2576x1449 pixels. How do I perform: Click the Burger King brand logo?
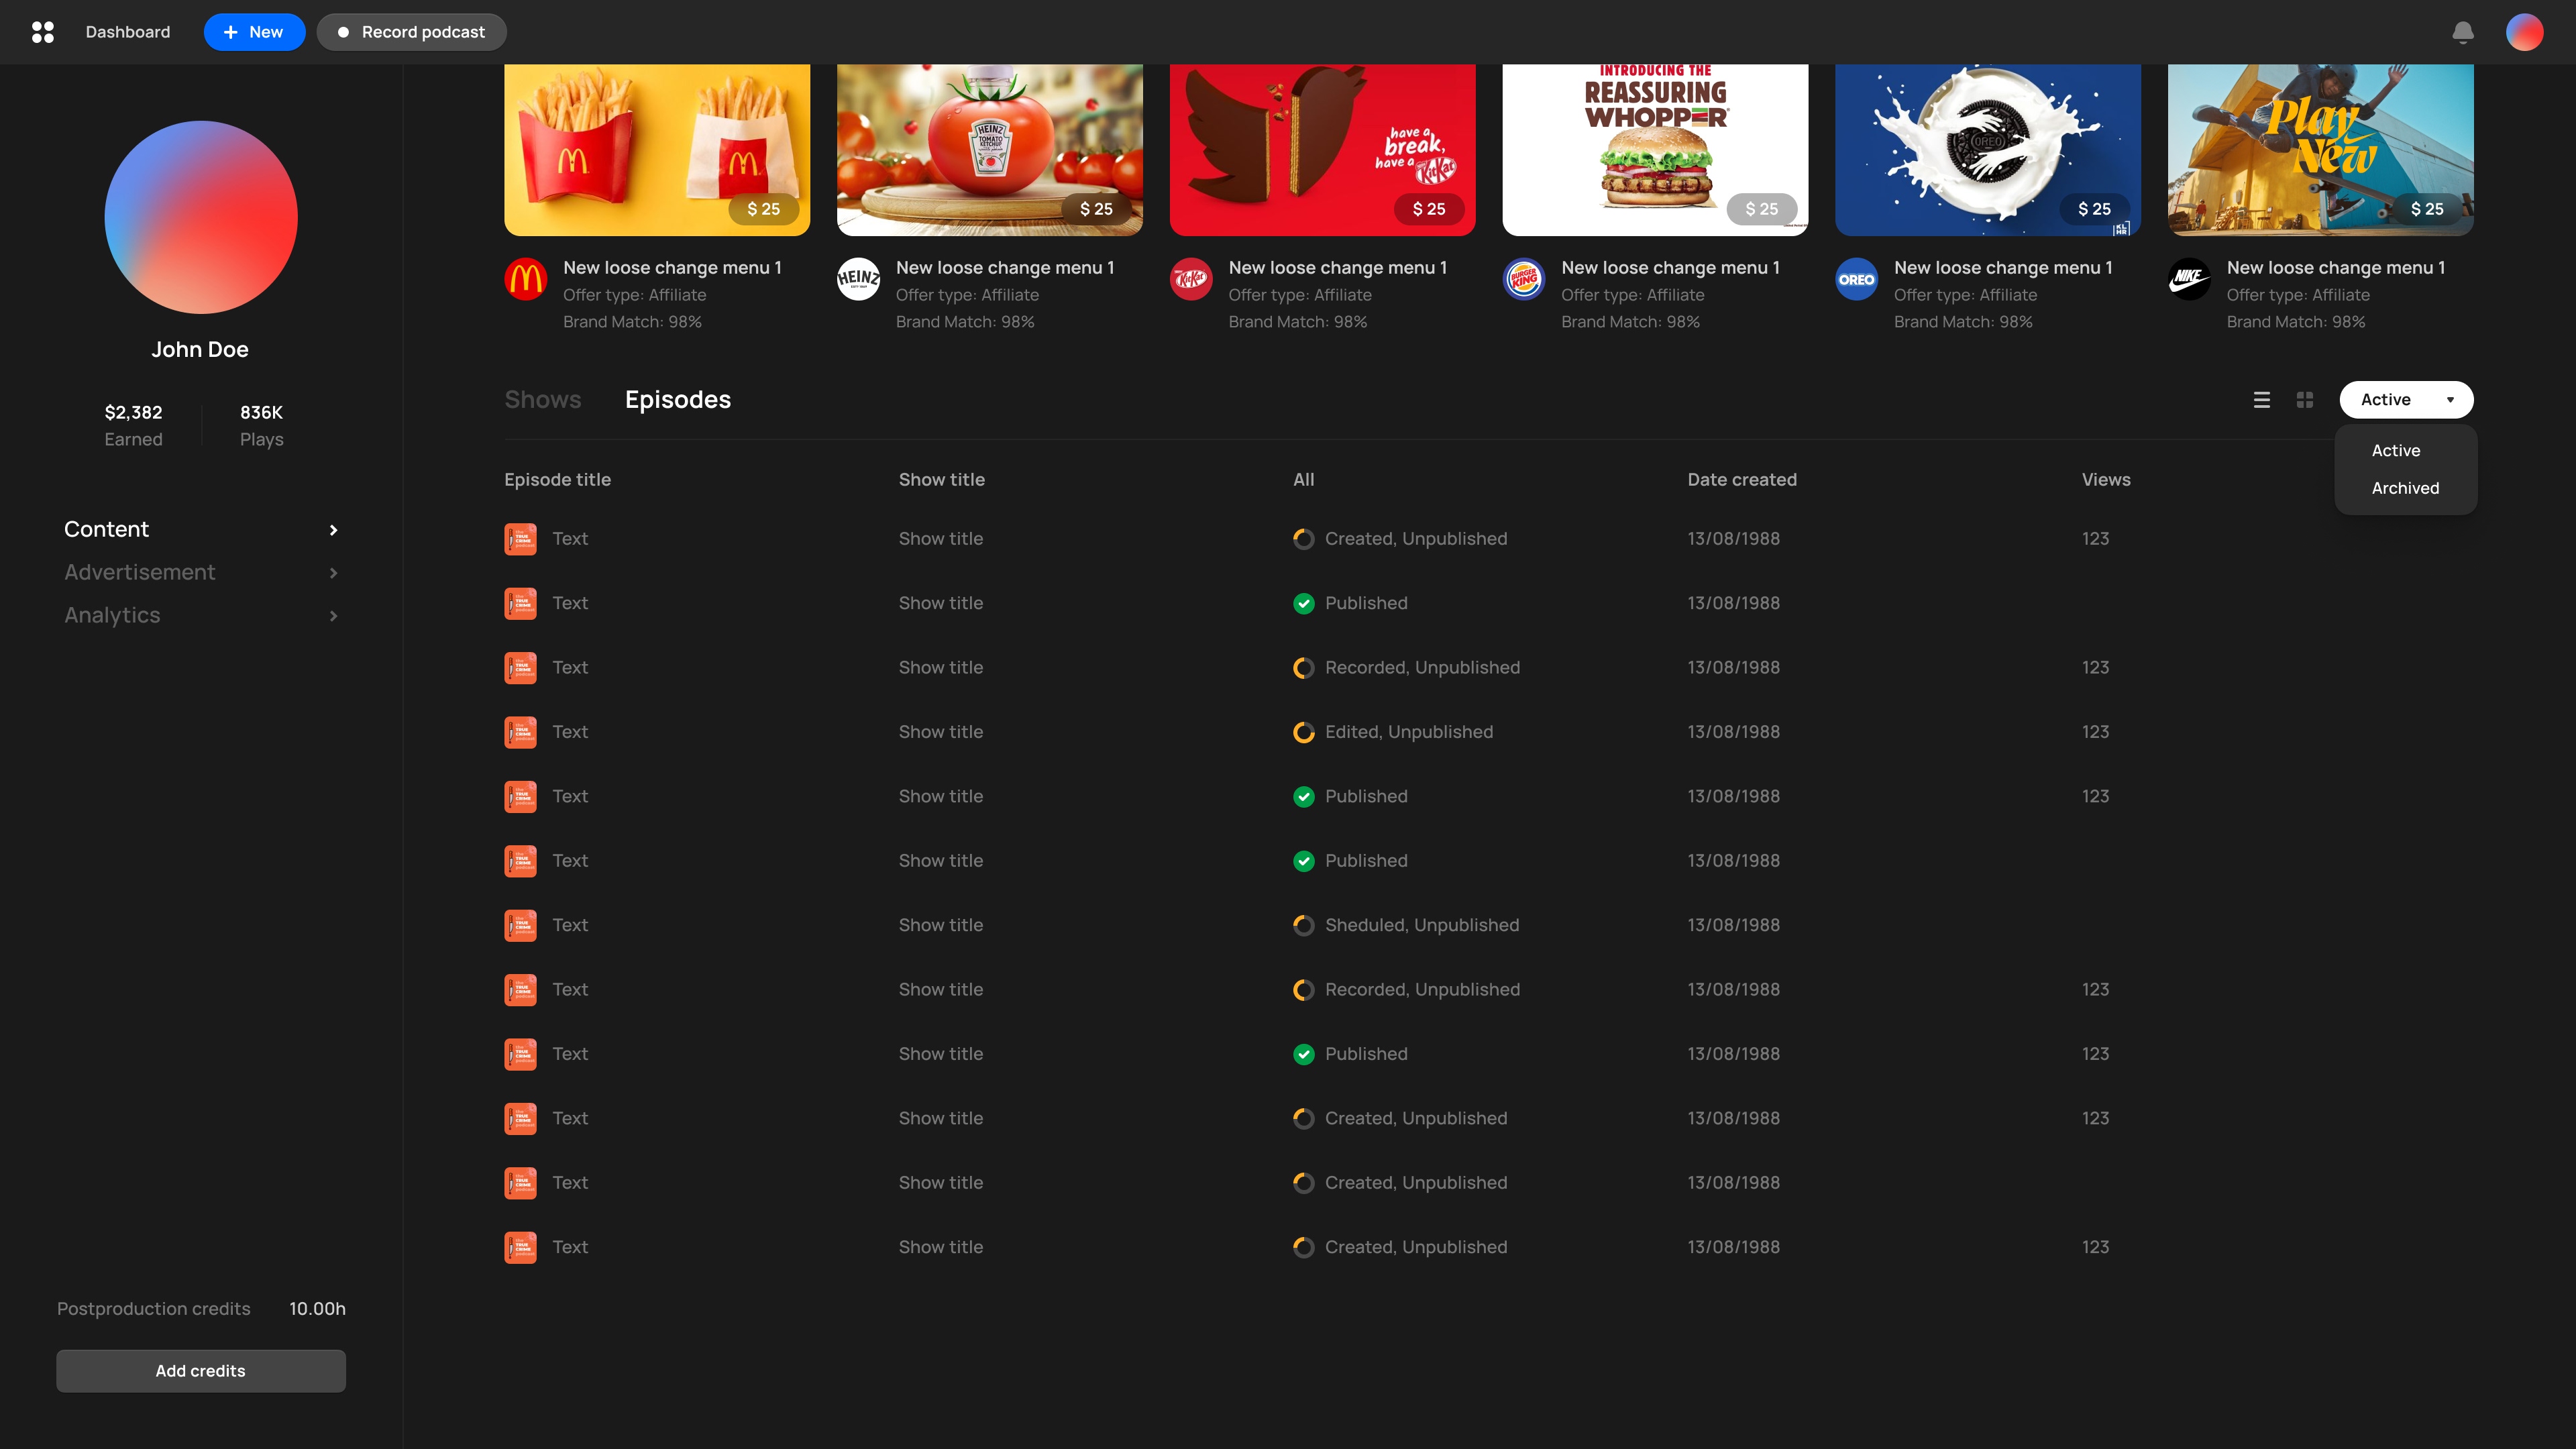[x=1524, y=279]
